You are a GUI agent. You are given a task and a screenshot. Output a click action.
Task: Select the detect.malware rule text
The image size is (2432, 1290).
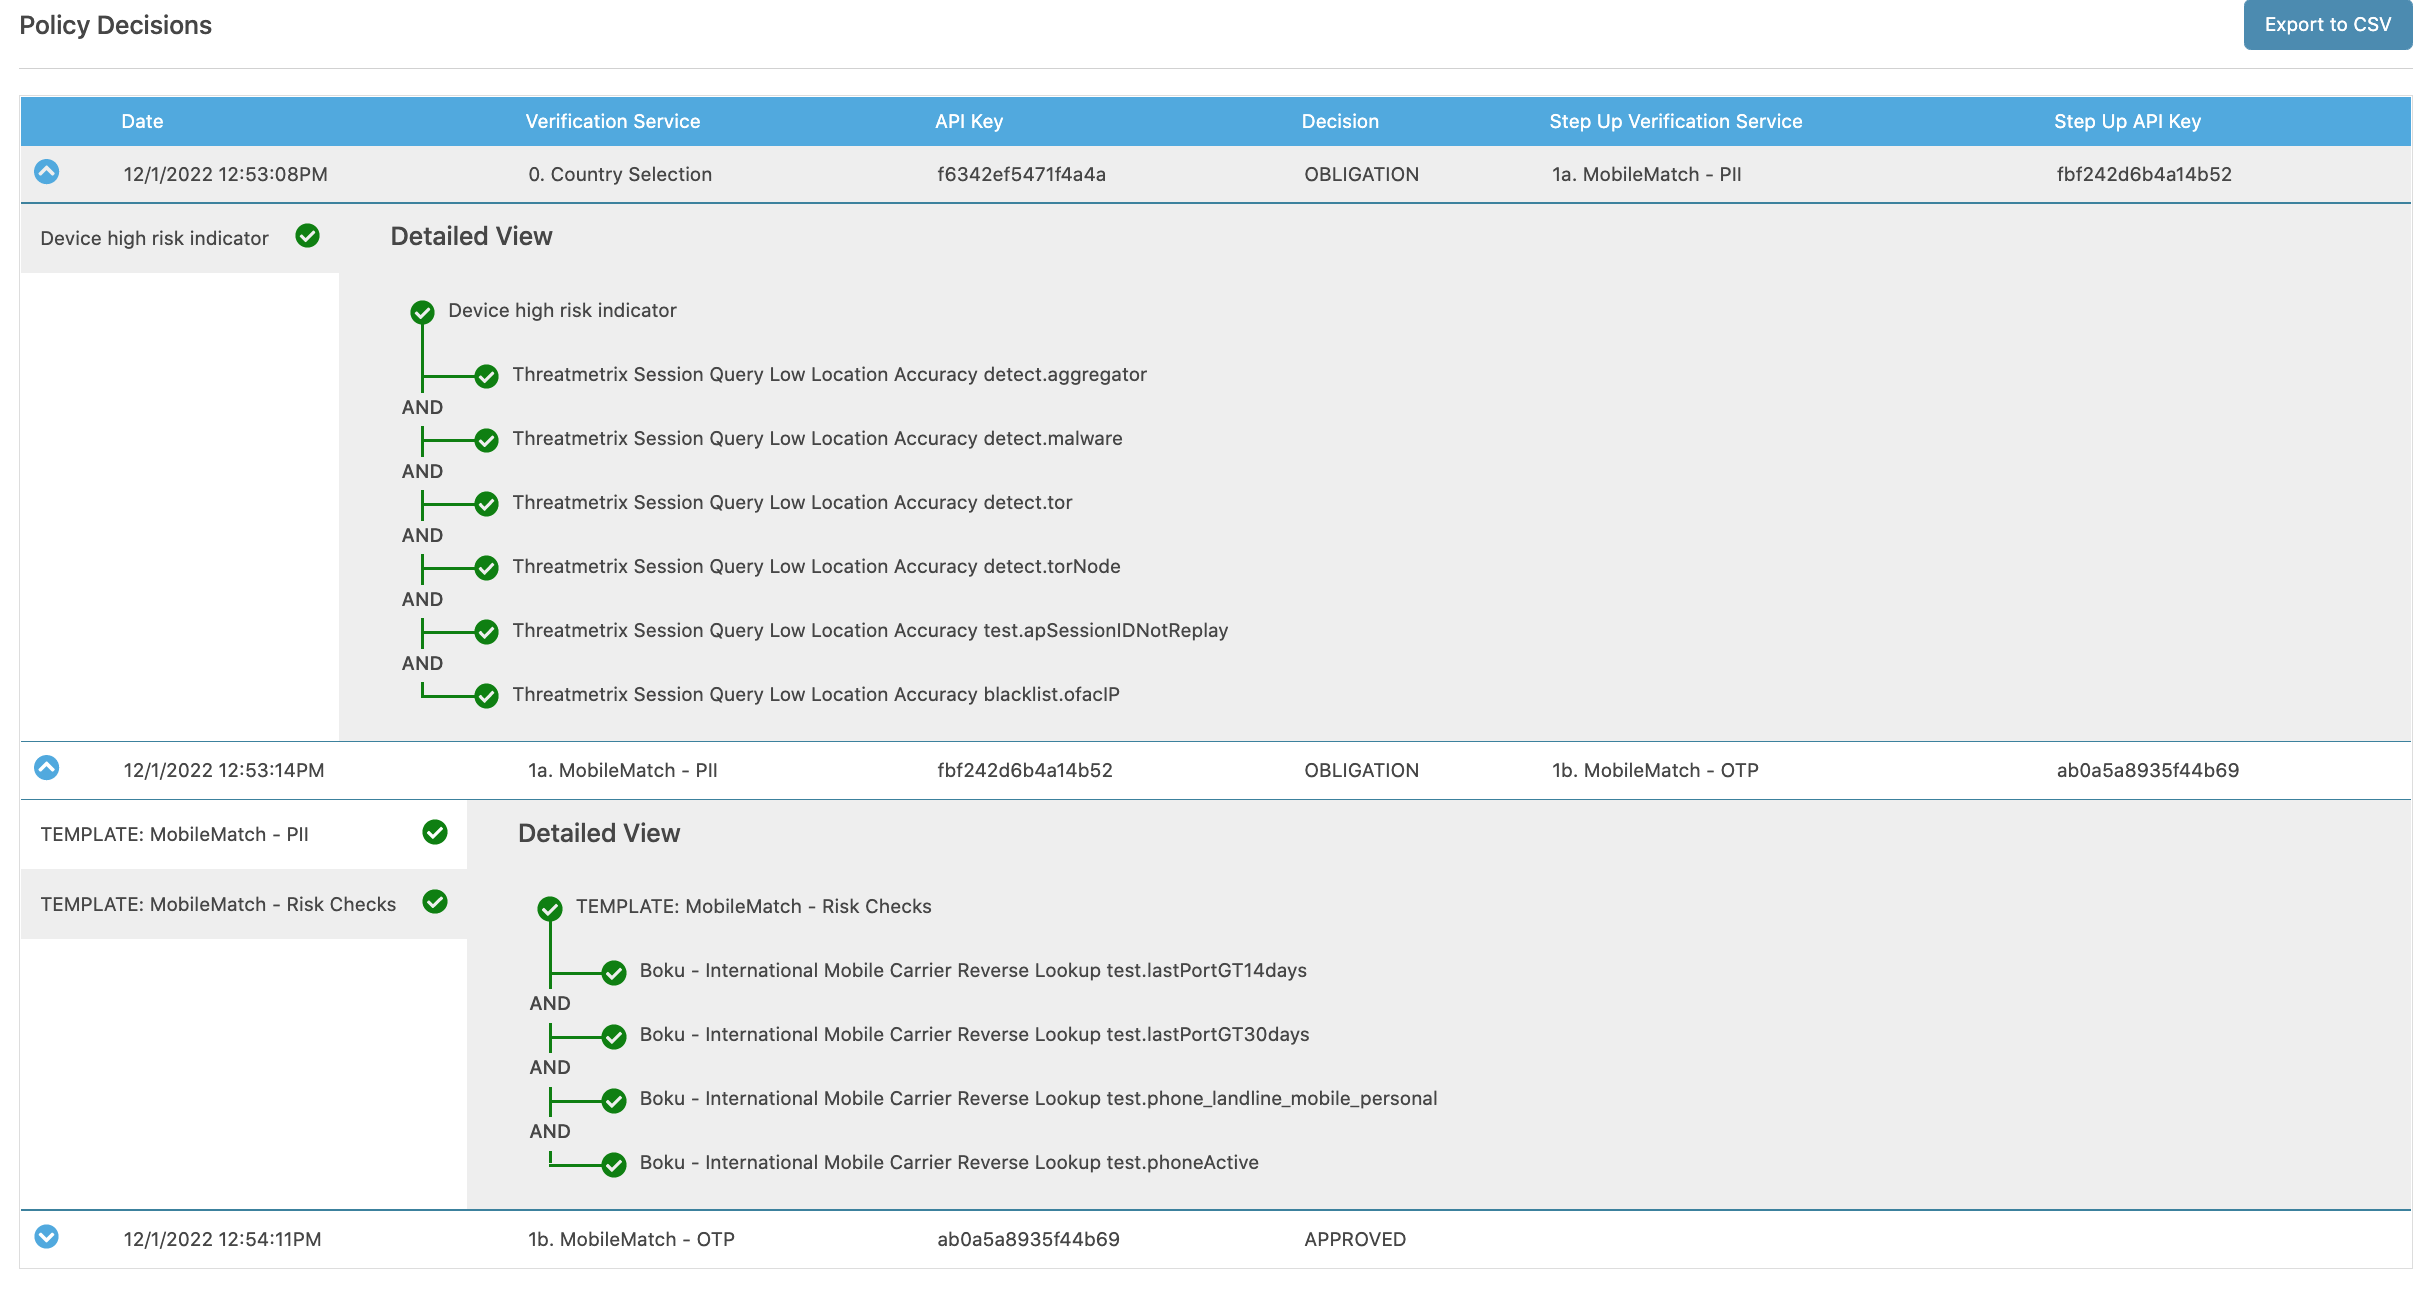point(817,438)
